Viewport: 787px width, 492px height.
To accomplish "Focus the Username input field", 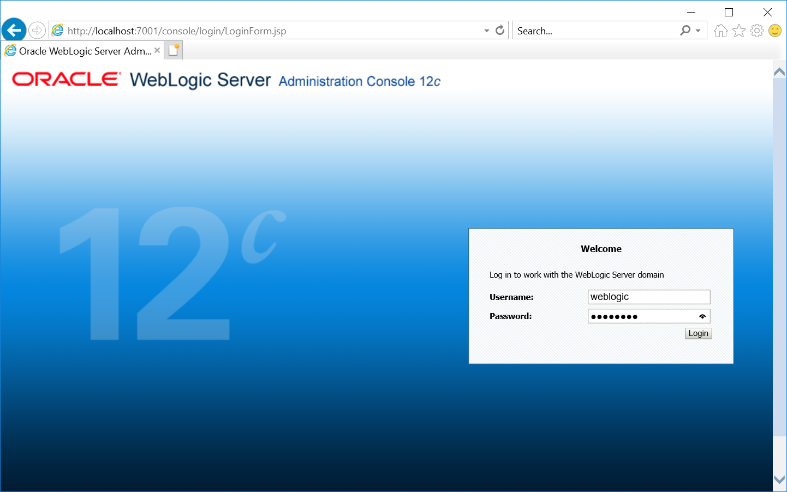I will tap(649, 297).
